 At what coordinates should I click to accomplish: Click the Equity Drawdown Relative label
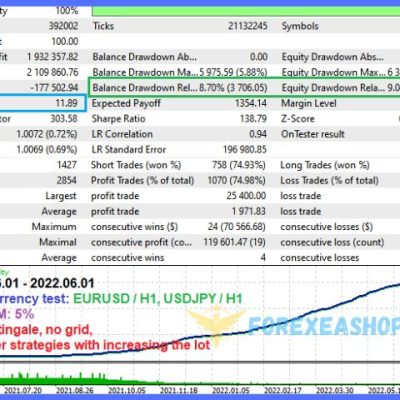(x=333, y=88)
